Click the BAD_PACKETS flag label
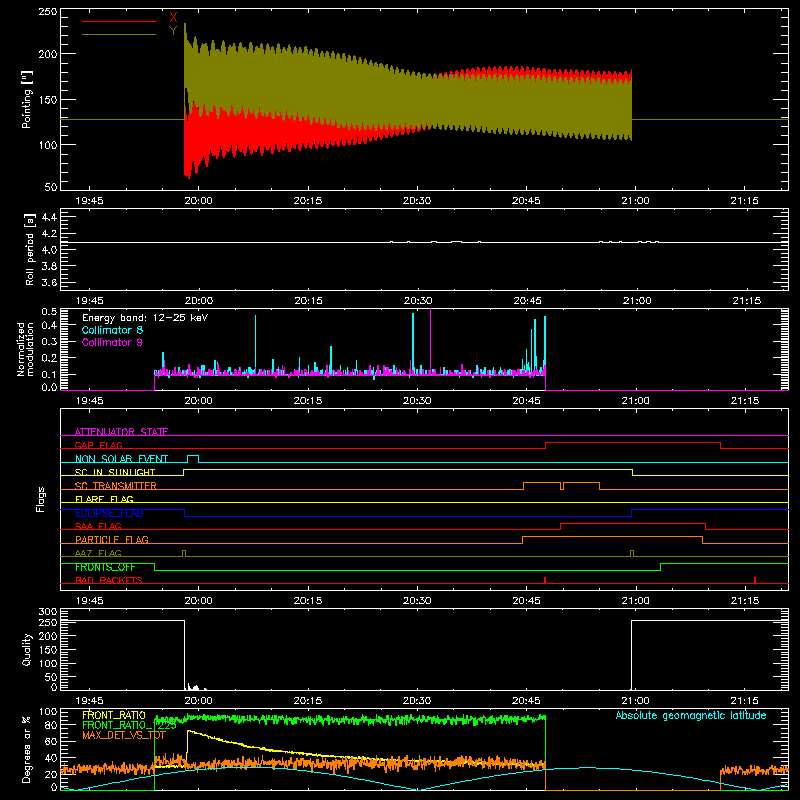Viewport: 800px width, 800px height. 109,580
